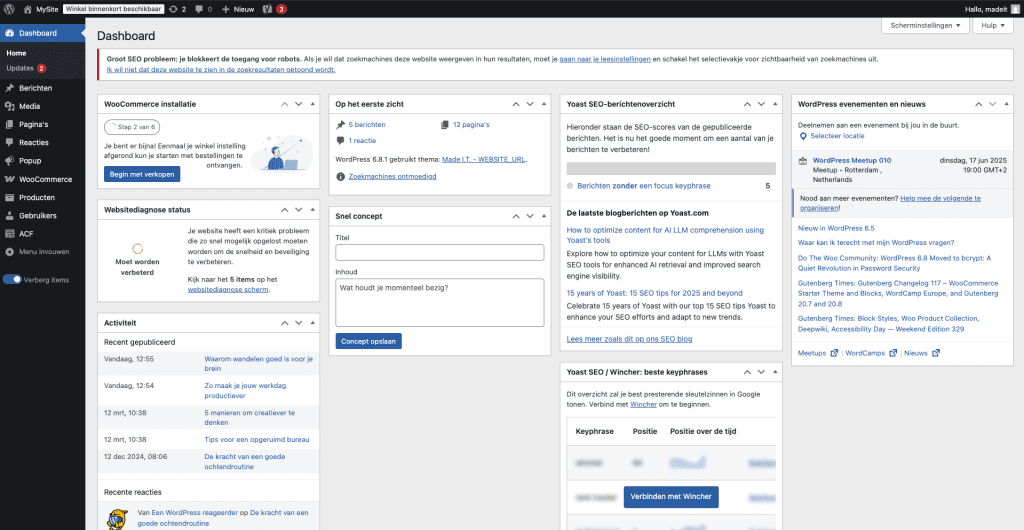The image size is (1024, 530).
Task: Collapse menu via Menu invouwen icon
Action: coord(10,251)
